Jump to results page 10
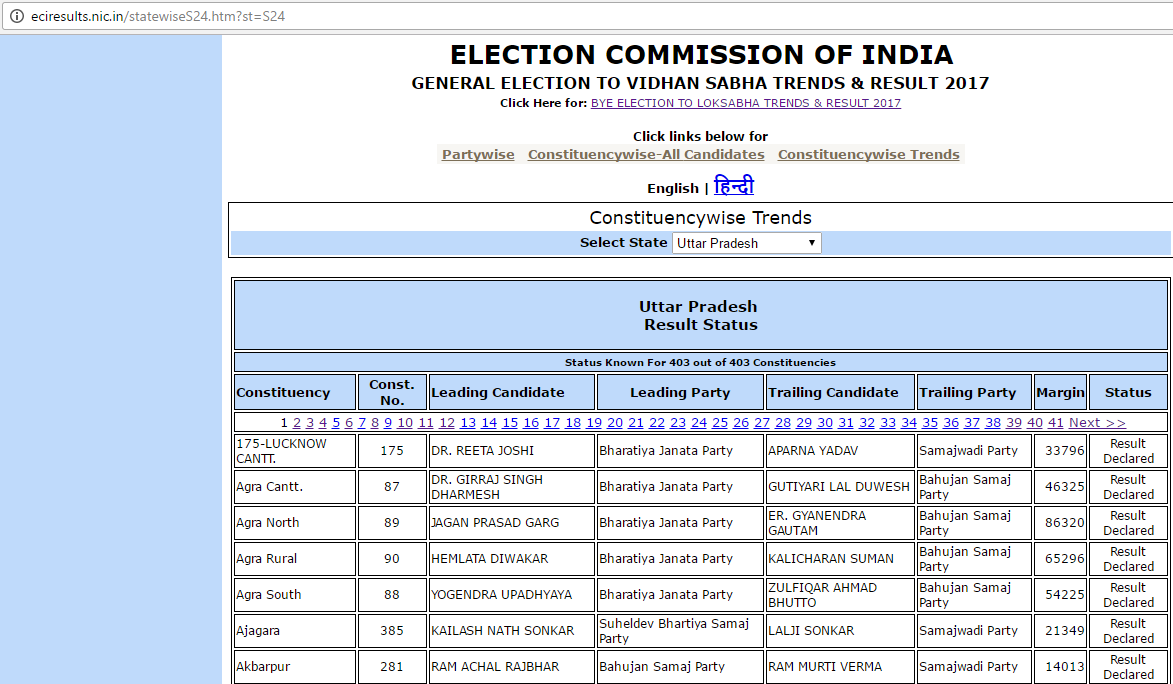Viewport: 1173px width, 684px height. [x=404, y=422]
